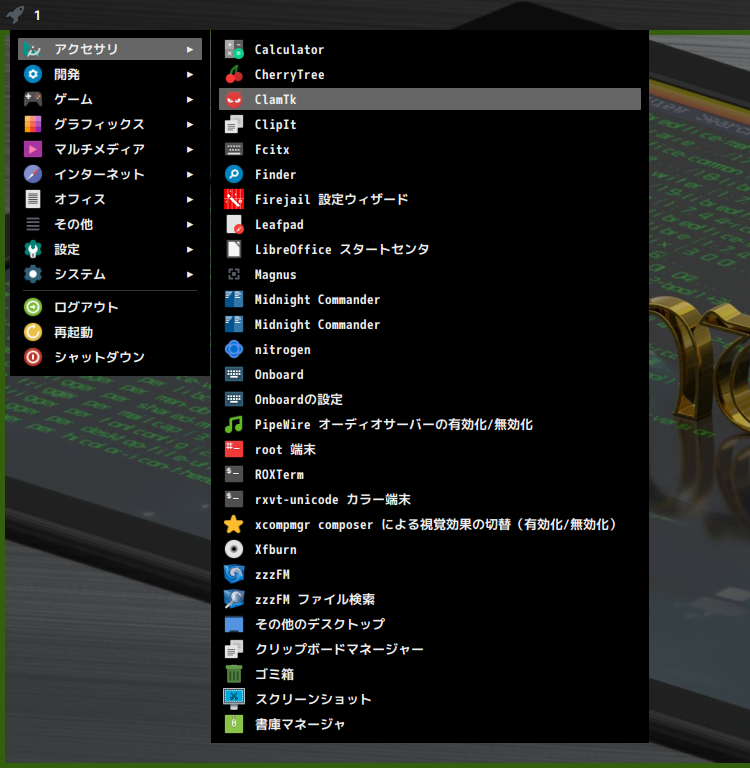Select the Magnus entry text
Screen dimensions: 750x768
tap(275, 274)
